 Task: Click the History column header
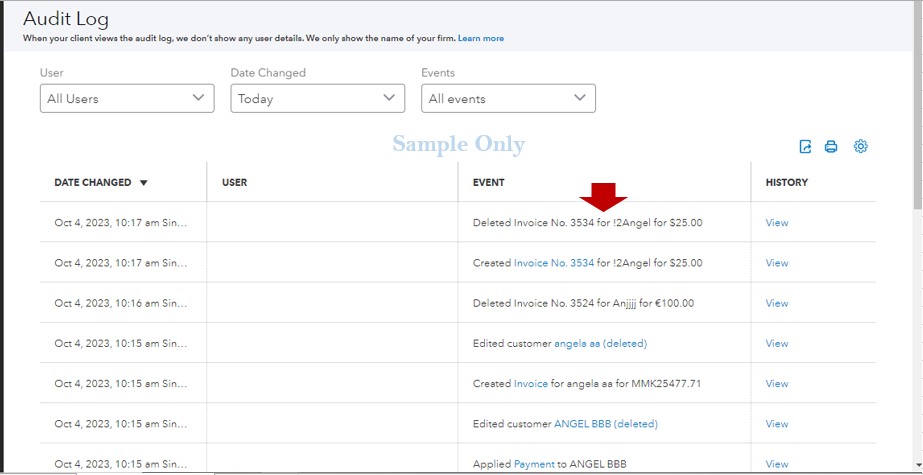(x=786, y=183)
